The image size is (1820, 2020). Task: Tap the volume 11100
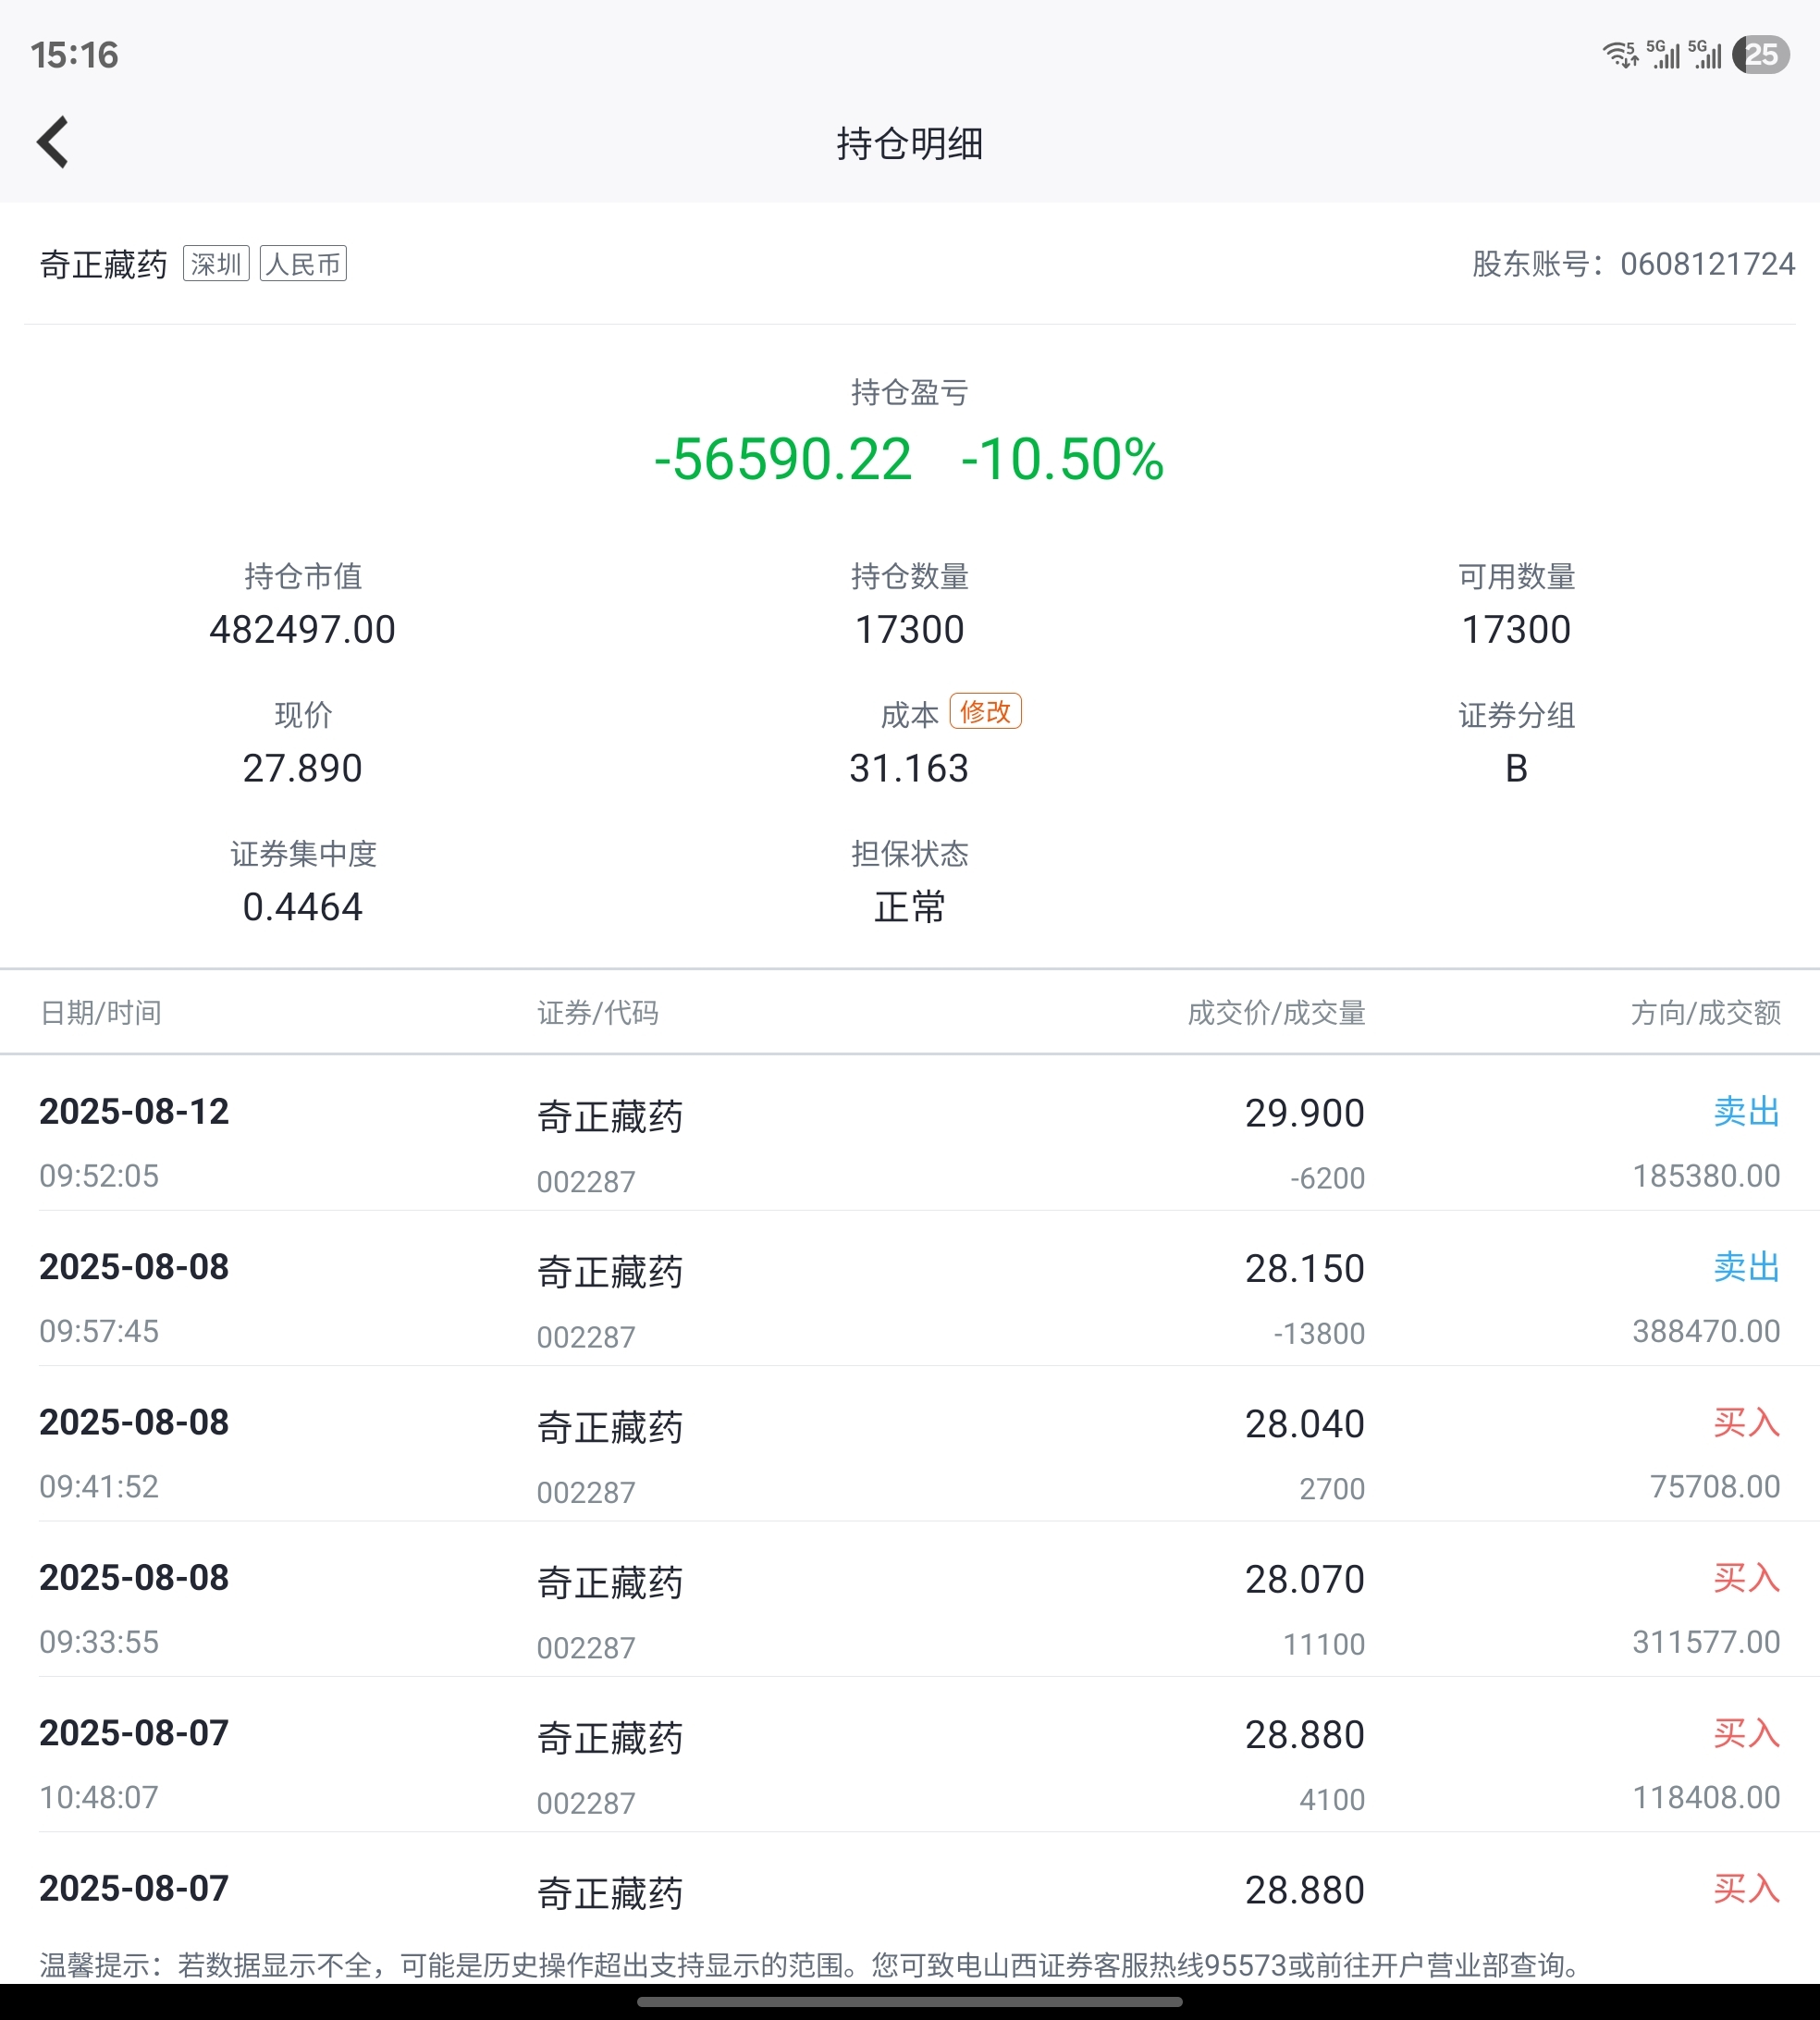(1324, 1644)
